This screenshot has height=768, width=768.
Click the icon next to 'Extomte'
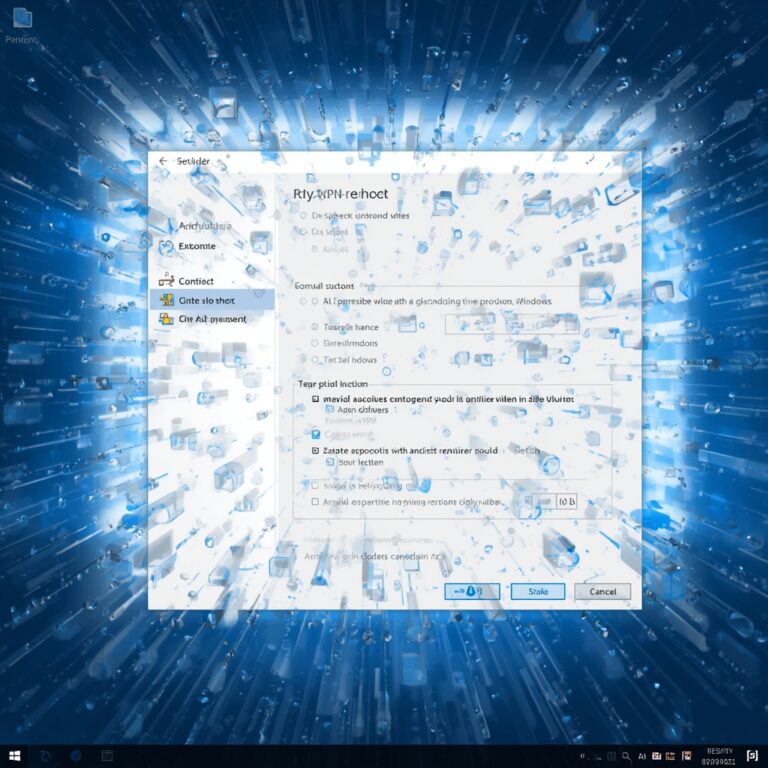click(x=167, y=246)
